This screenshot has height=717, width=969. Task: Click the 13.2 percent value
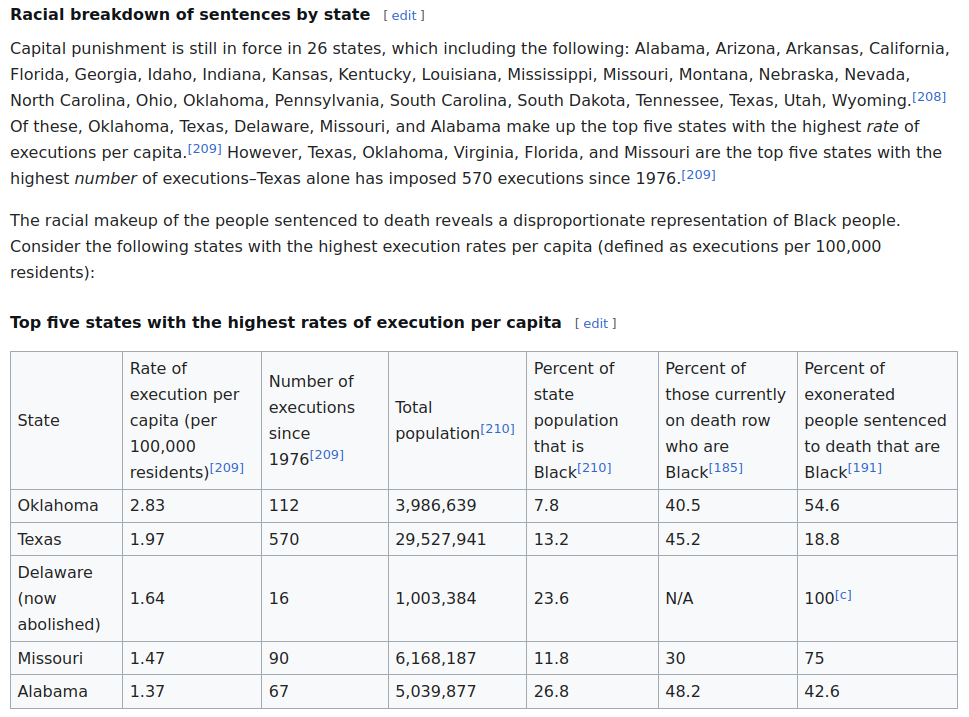tap(551, 539)
